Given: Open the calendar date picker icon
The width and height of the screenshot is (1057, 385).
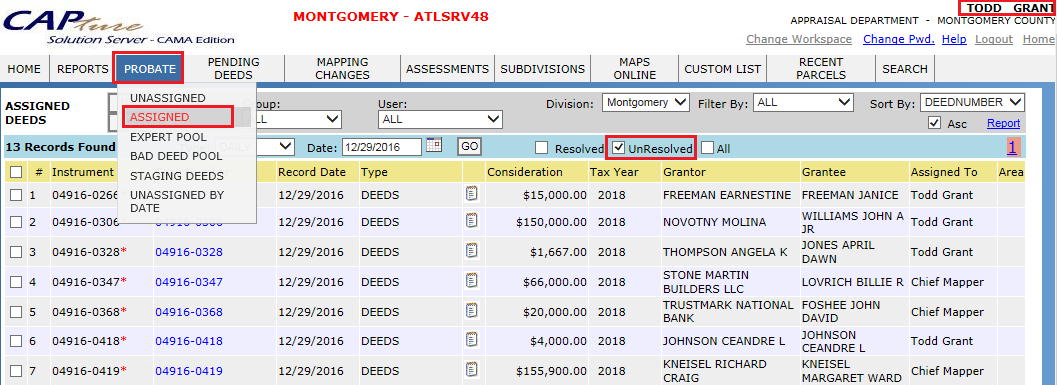Looking at the screenshot, I should pyautogui.click(x=435, y=145).
